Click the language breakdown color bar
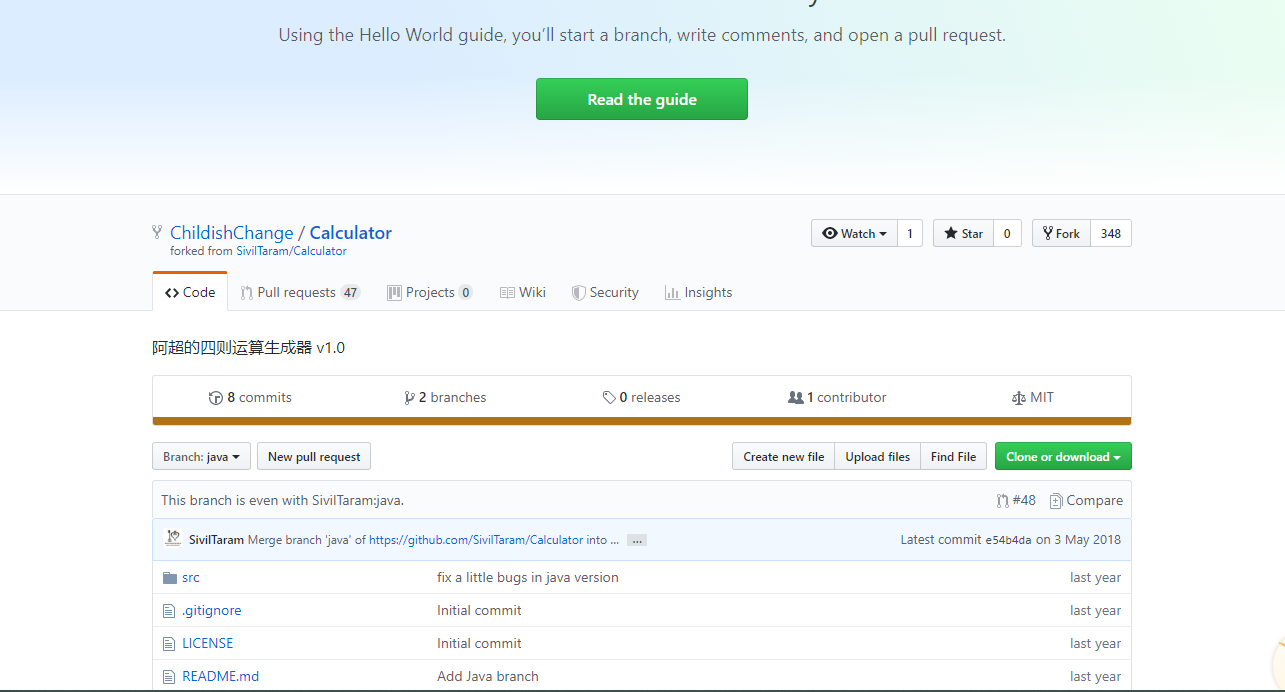This screenshot has width=1285, height=692. (x=641, y=421)
